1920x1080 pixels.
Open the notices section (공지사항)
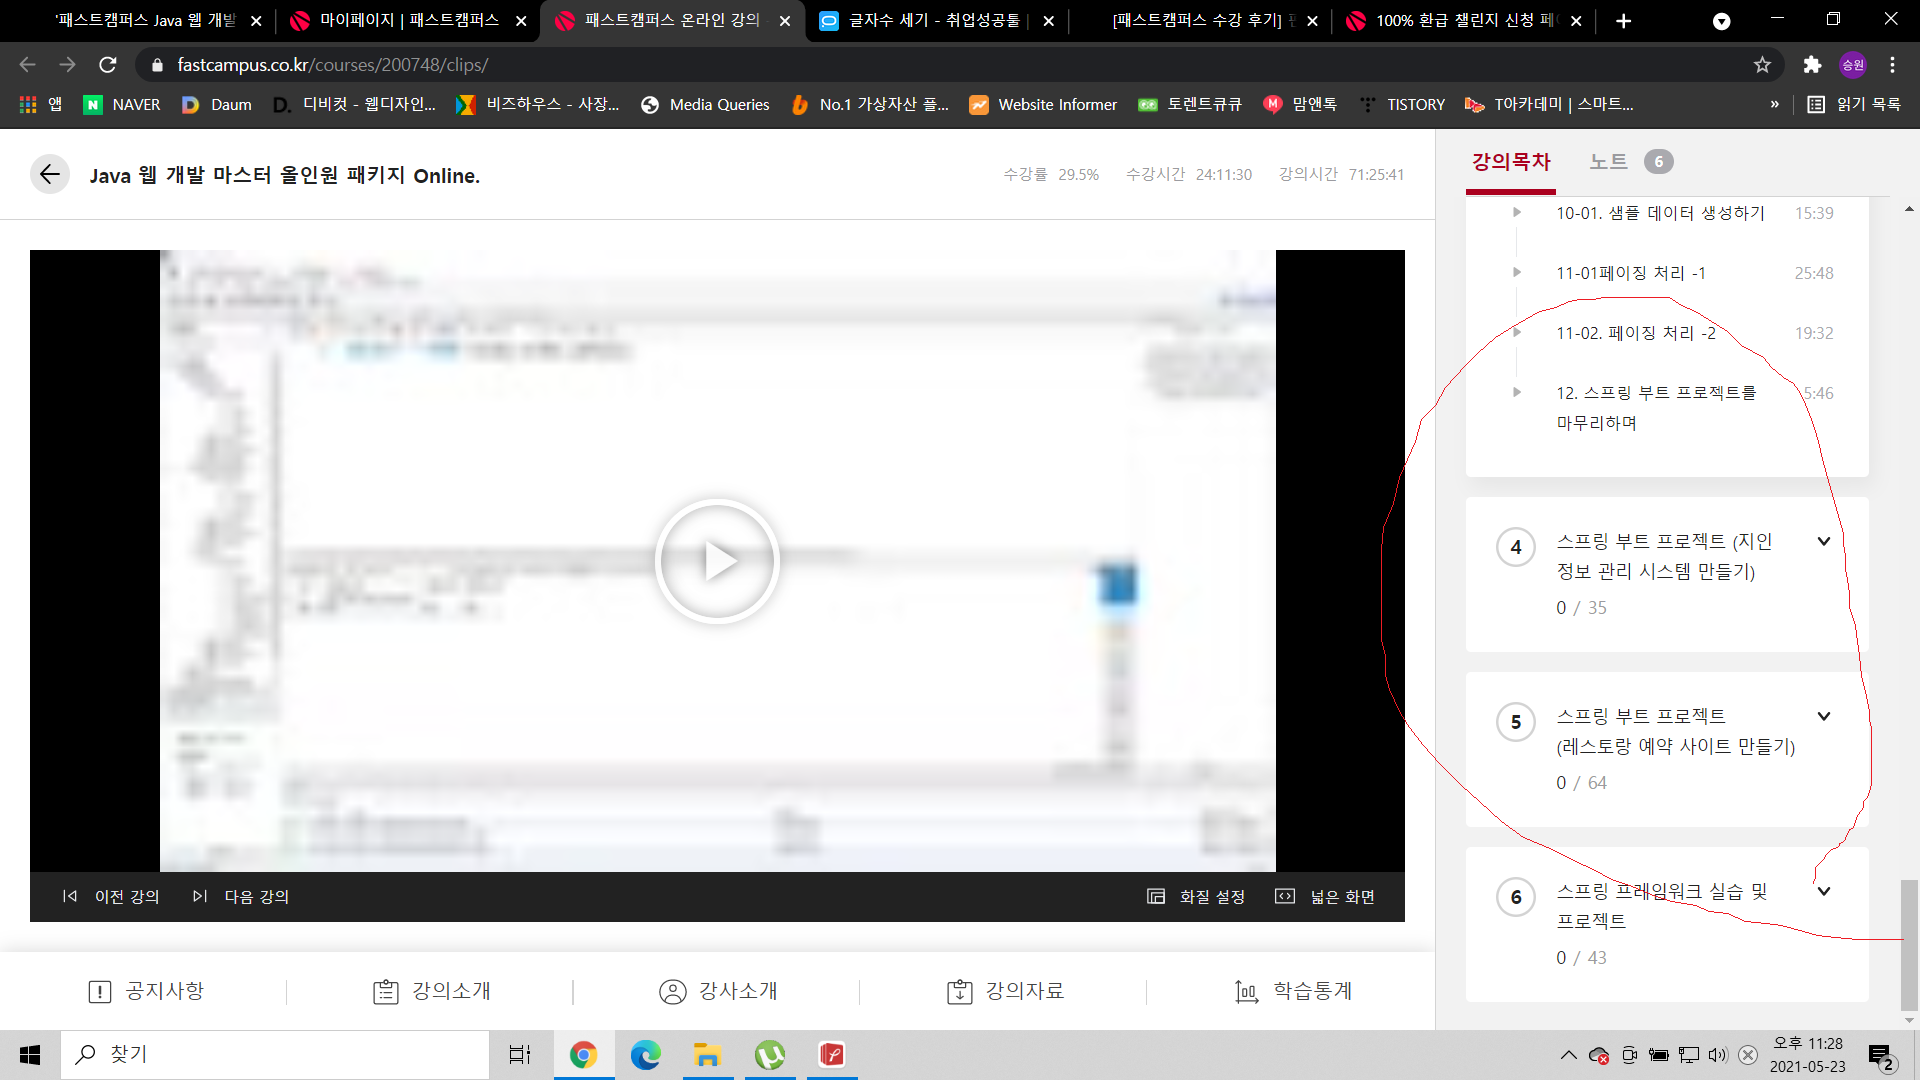point(146,991)
